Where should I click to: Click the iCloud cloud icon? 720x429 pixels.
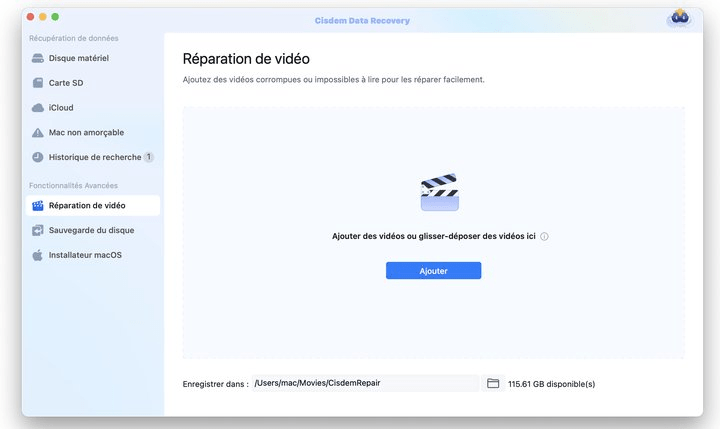pos(38,108)
